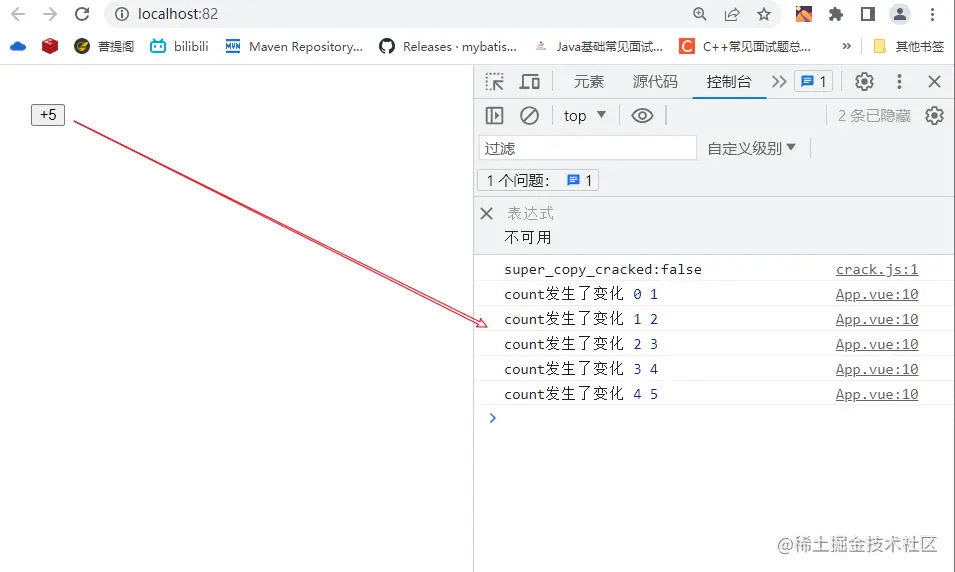The width and height of the screenshot is (955, 572).
Task: Open the crack.js:1 source link
Action: pos(877,269)
